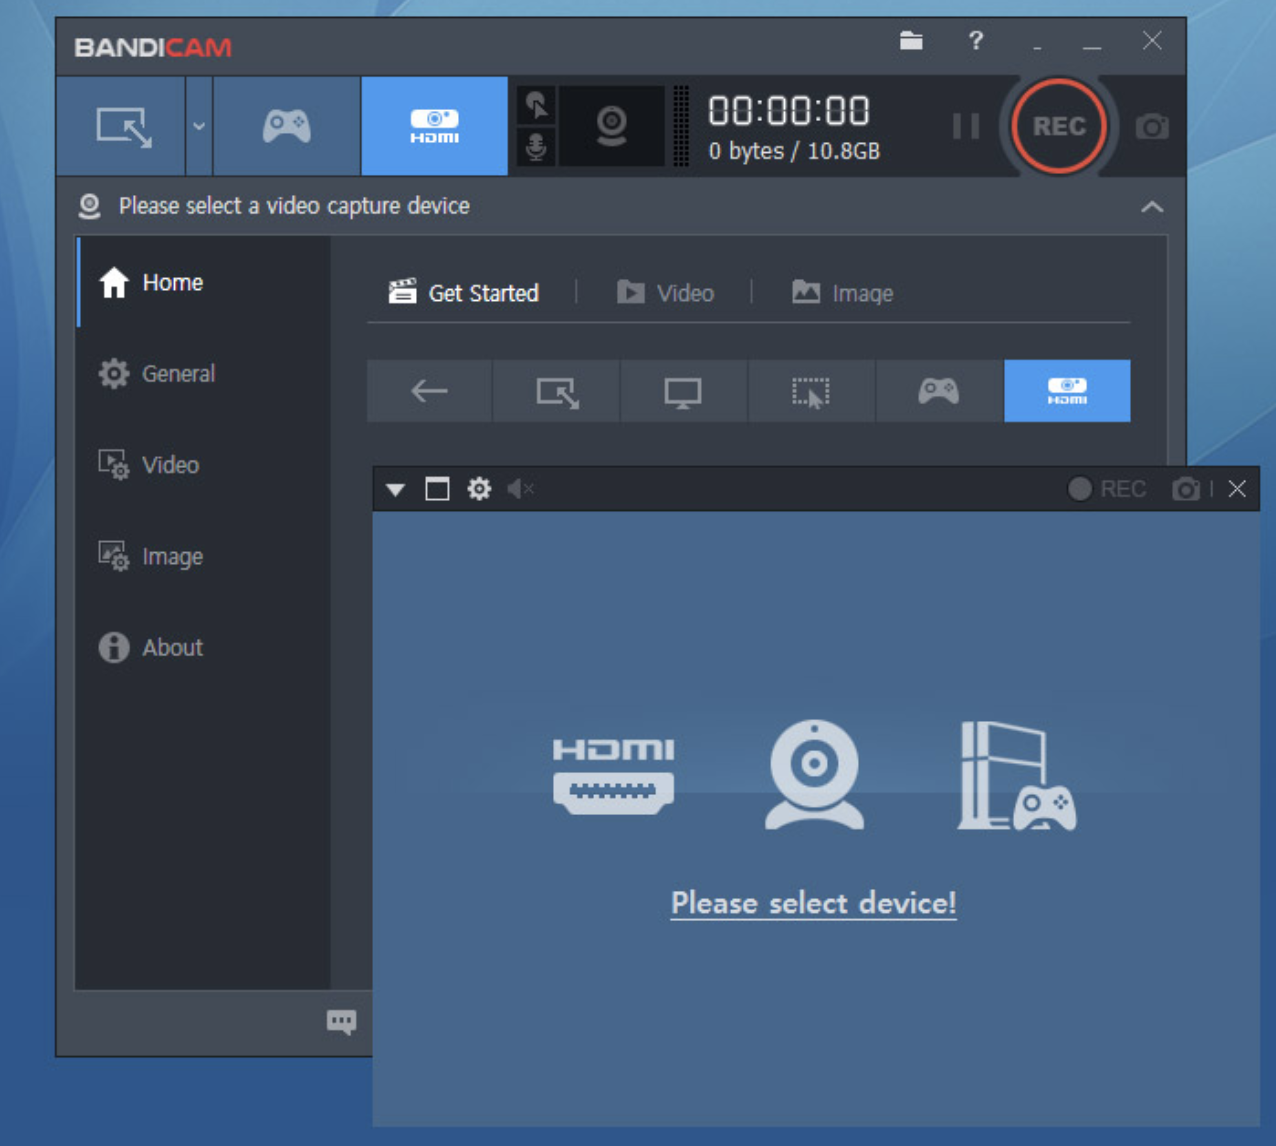1276x1146 pixels.
Task: Open General settings in sidebar
Action: pos(204,374)
